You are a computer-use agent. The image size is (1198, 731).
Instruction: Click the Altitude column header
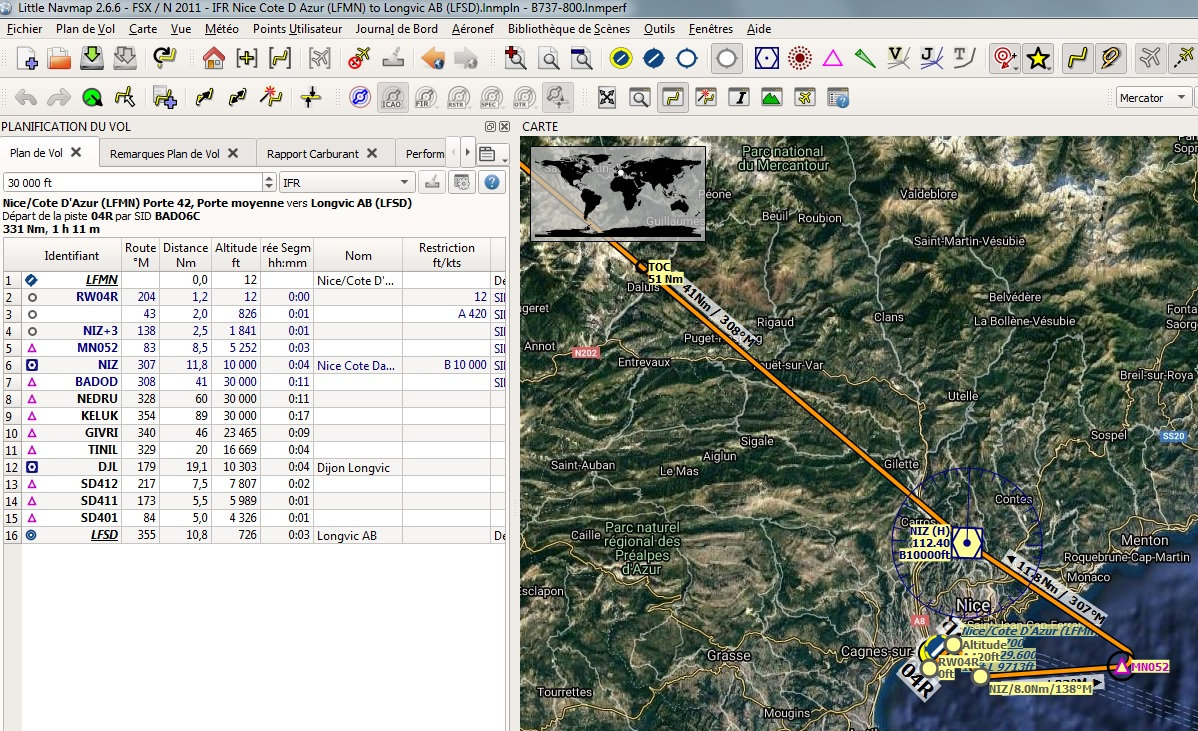[235, 255]
